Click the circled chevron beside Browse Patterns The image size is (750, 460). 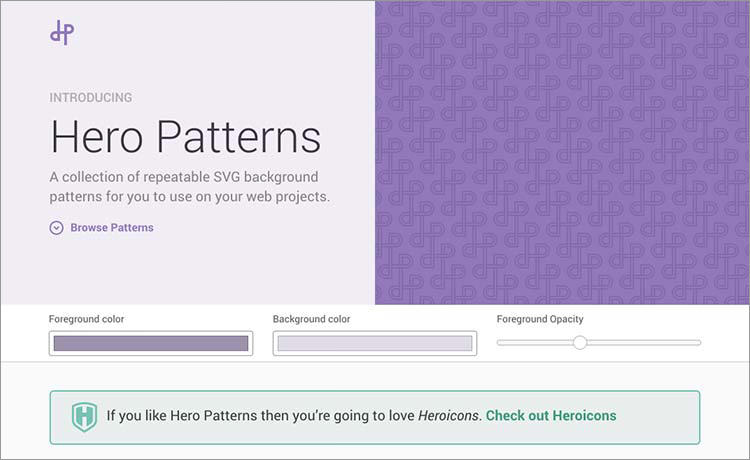56,228
